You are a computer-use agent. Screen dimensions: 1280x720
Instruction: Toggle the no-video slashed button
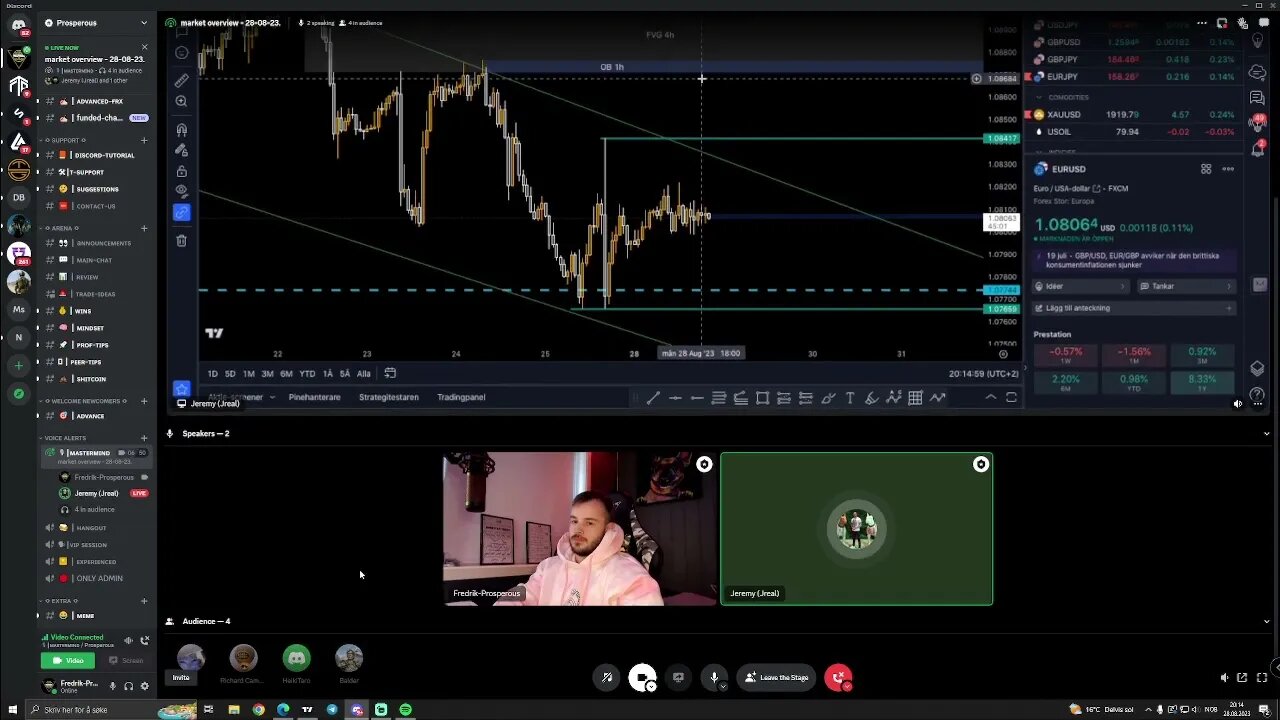click(606, 677)
